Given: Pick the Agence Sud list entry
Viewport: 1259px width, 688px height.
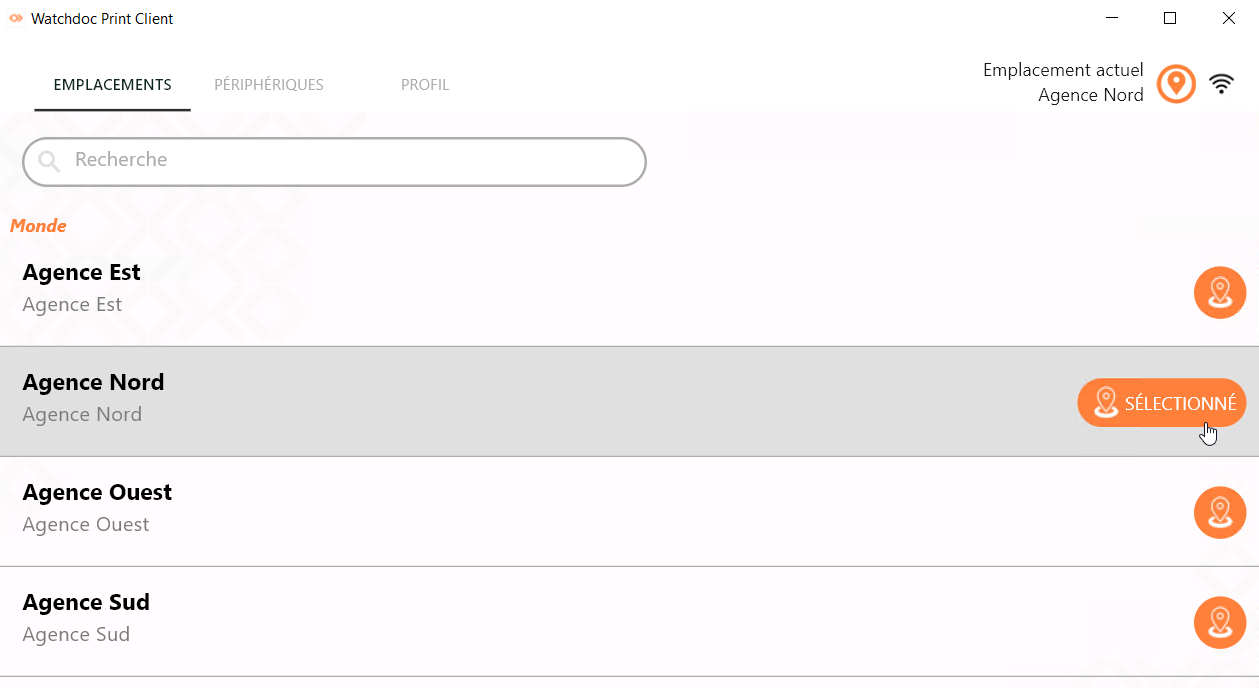Looking at the screenshot, I should click(x=500, y=619).
